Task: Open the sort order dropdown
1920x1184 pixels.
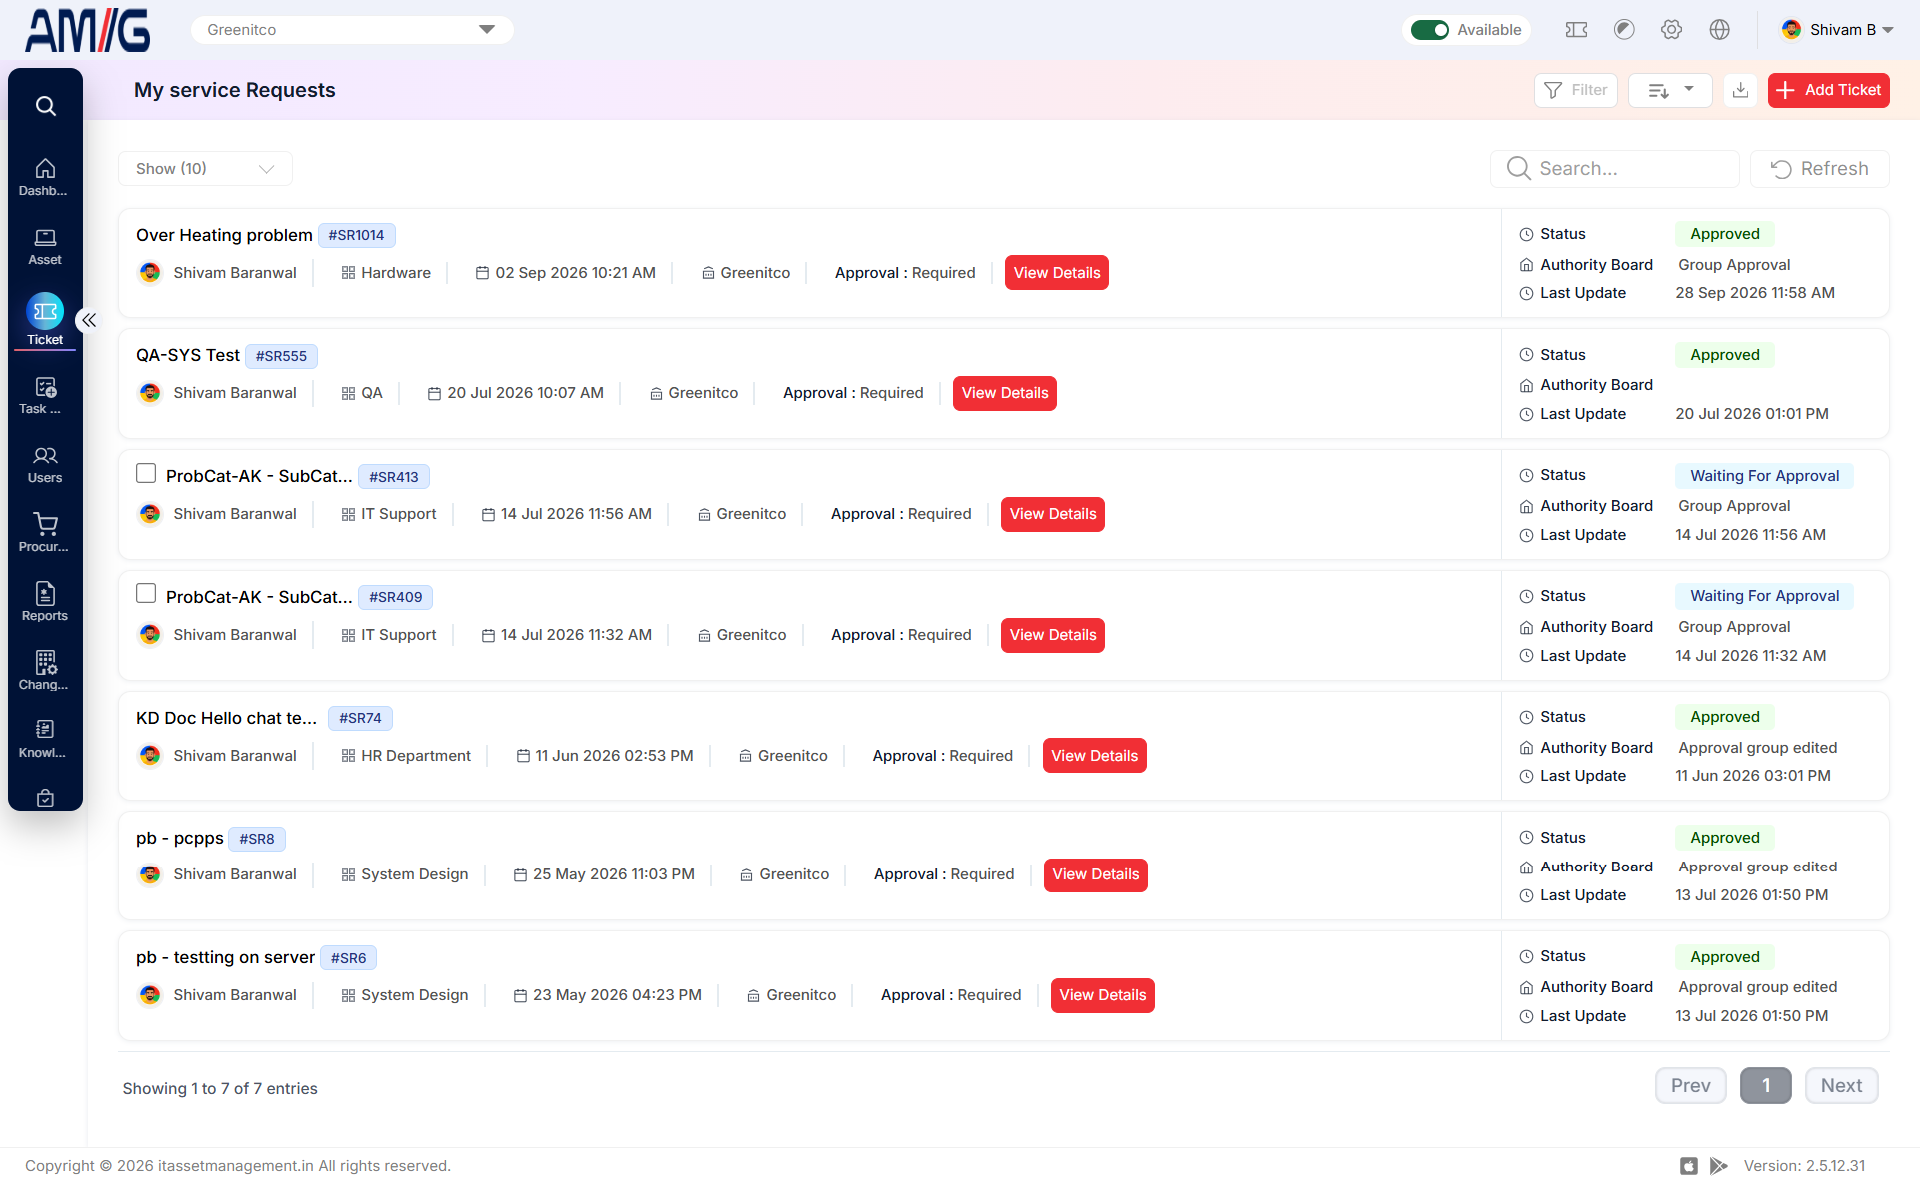Action: coord(1670,90)
